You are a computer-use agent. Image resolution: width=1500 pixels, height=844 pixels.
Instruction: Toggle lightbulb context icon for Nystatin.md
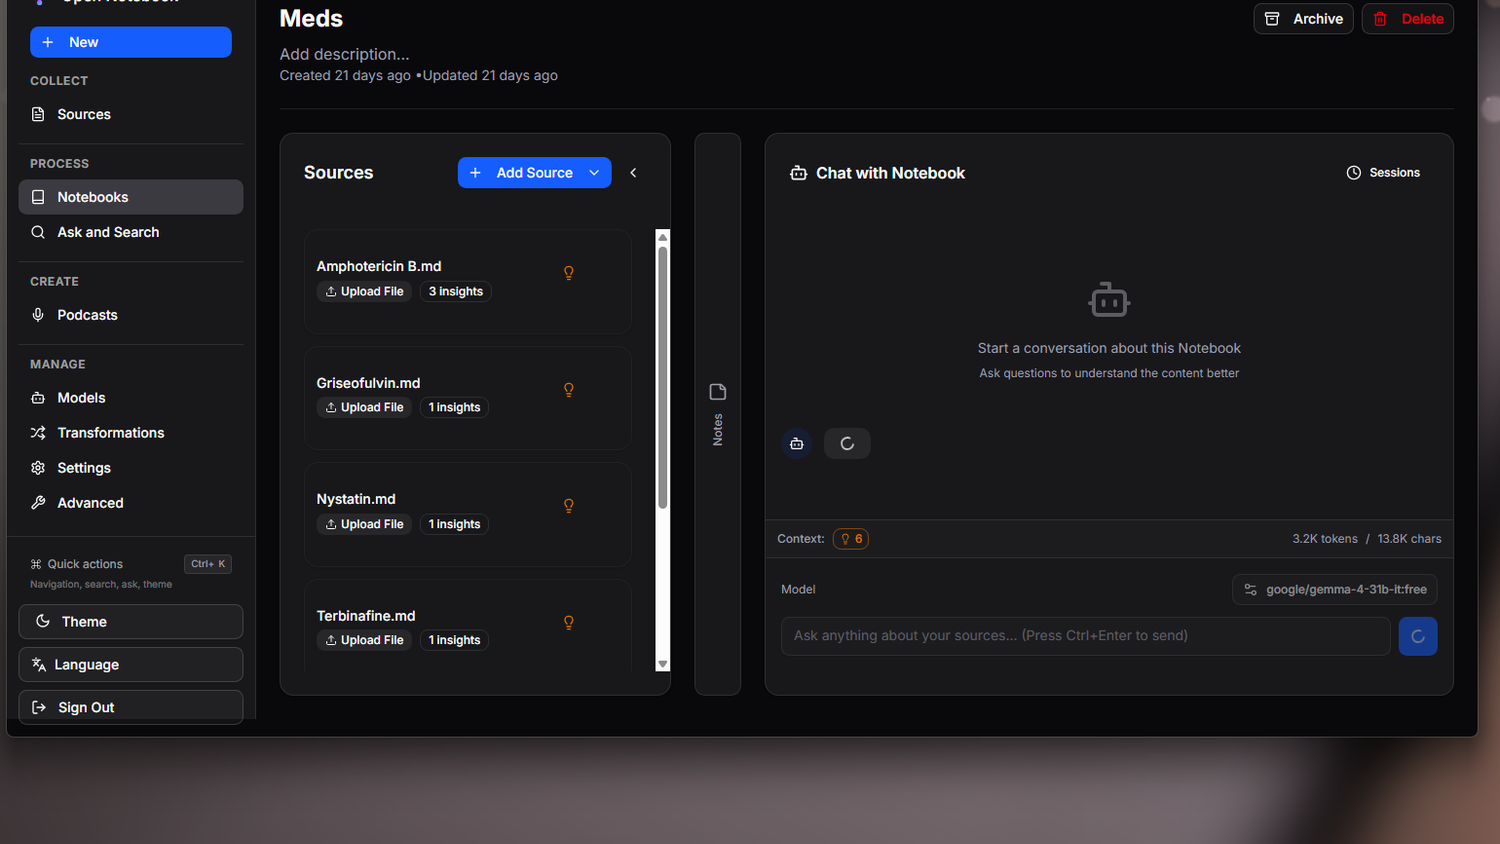[569, 506]
